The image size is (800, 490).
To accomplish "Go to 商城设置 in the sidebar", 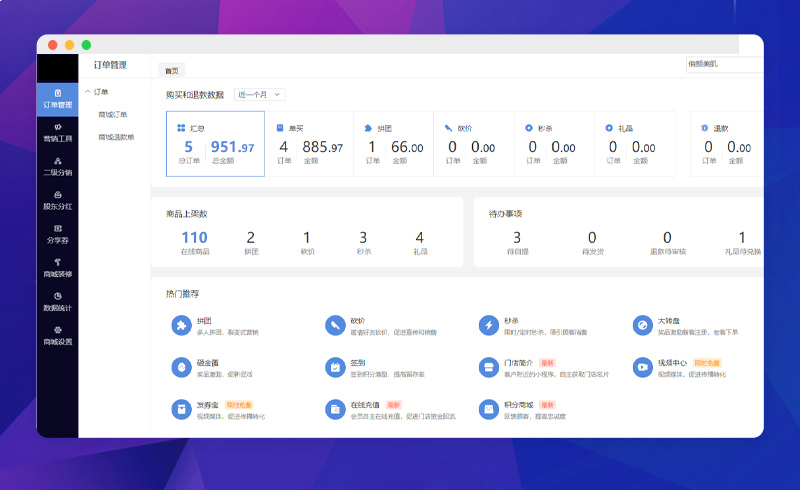I will tap(57, 336).
